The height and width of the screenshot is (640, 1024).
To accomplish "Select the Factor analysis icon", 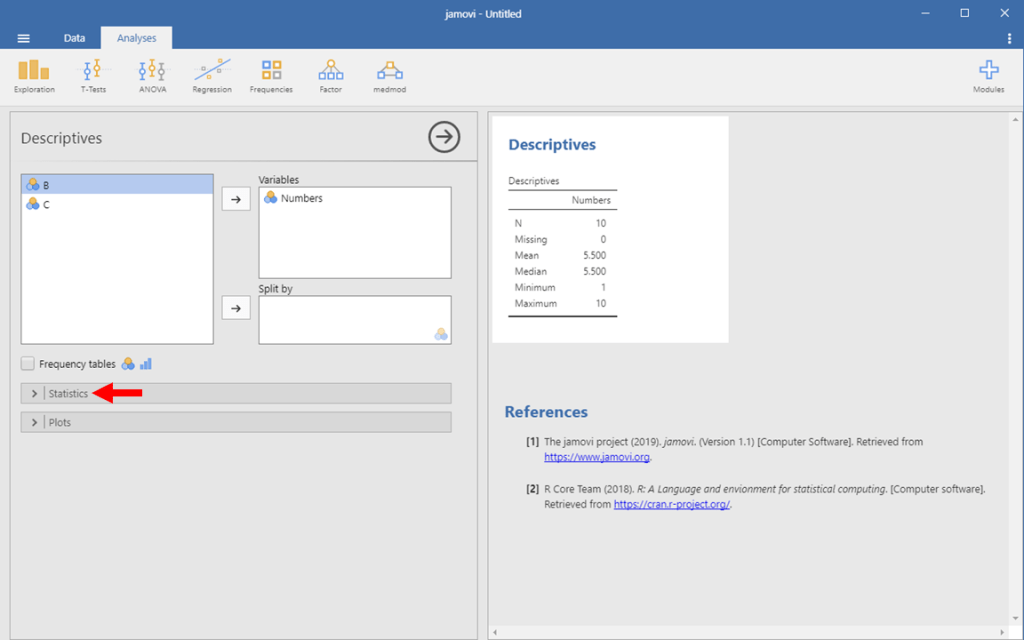I will [x=330, y=75].
